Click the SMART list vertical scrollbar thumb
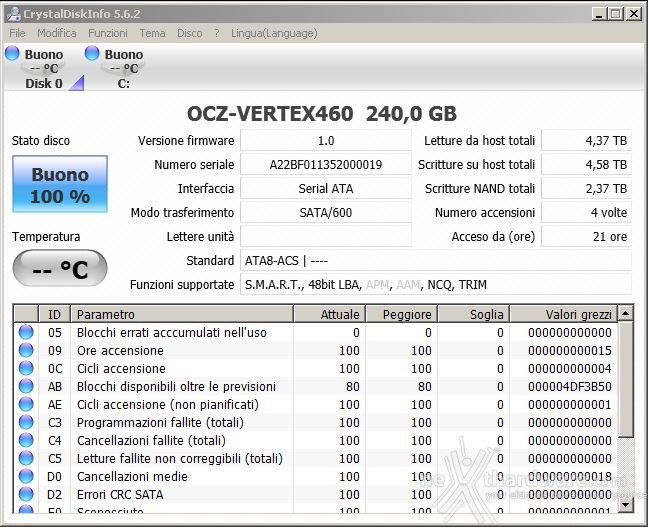 click(626, 379)
